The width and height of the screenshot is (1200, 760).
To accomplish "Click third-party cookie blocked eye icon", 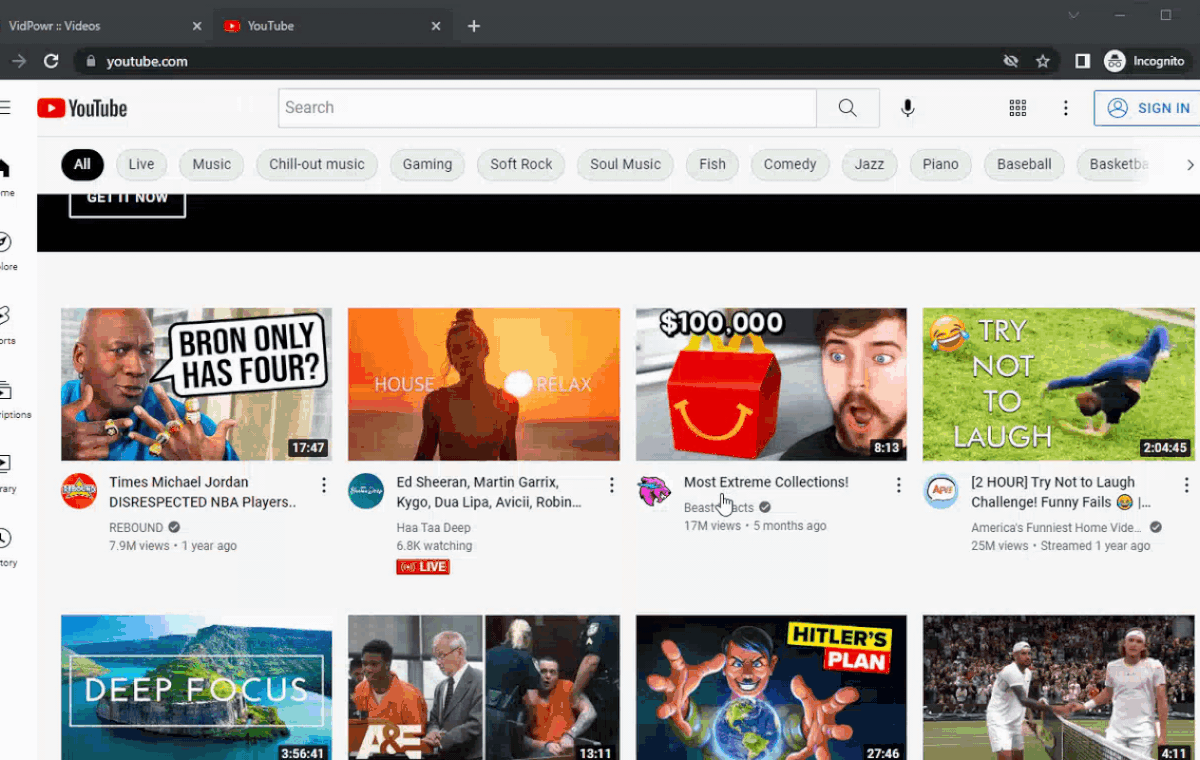I will tap(1011, 61).
